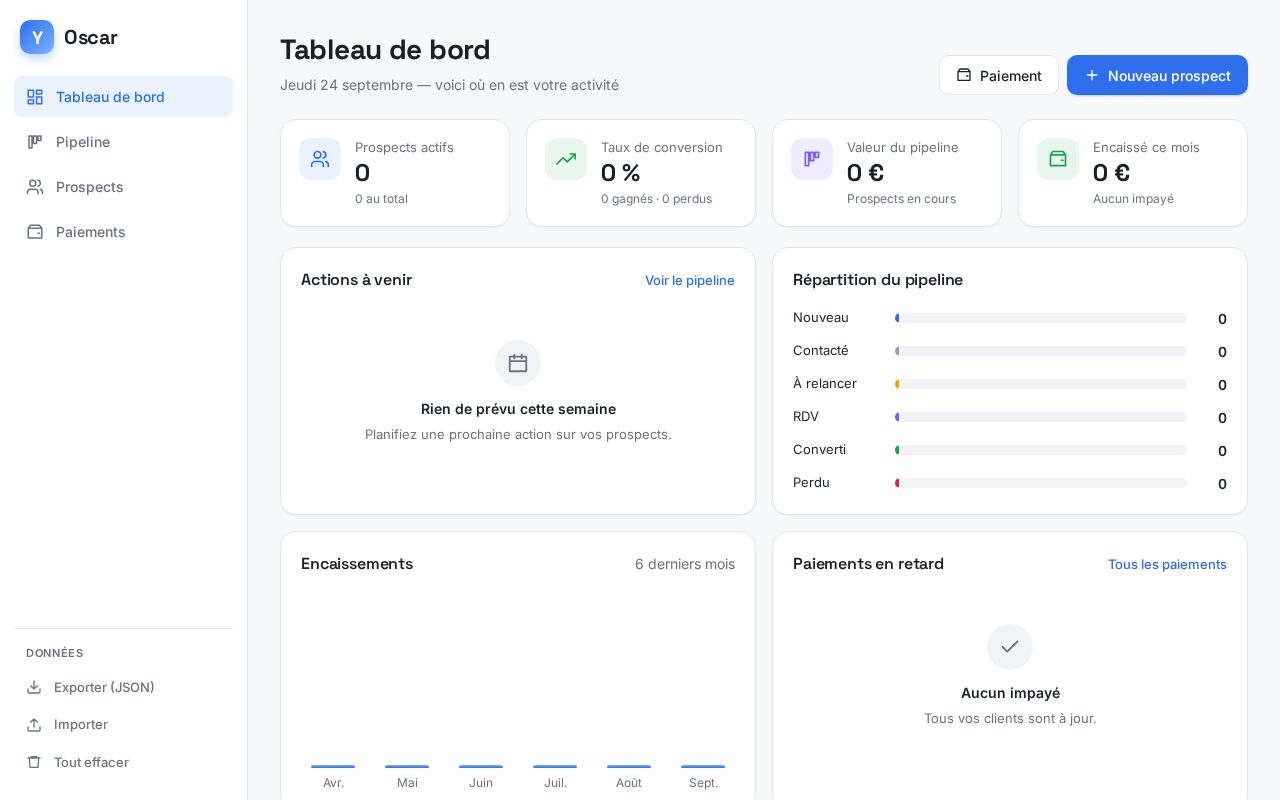Click the Pipeline kanban icon in sidebar
This screenshot has height=800, width=1280.
point(35,142)
